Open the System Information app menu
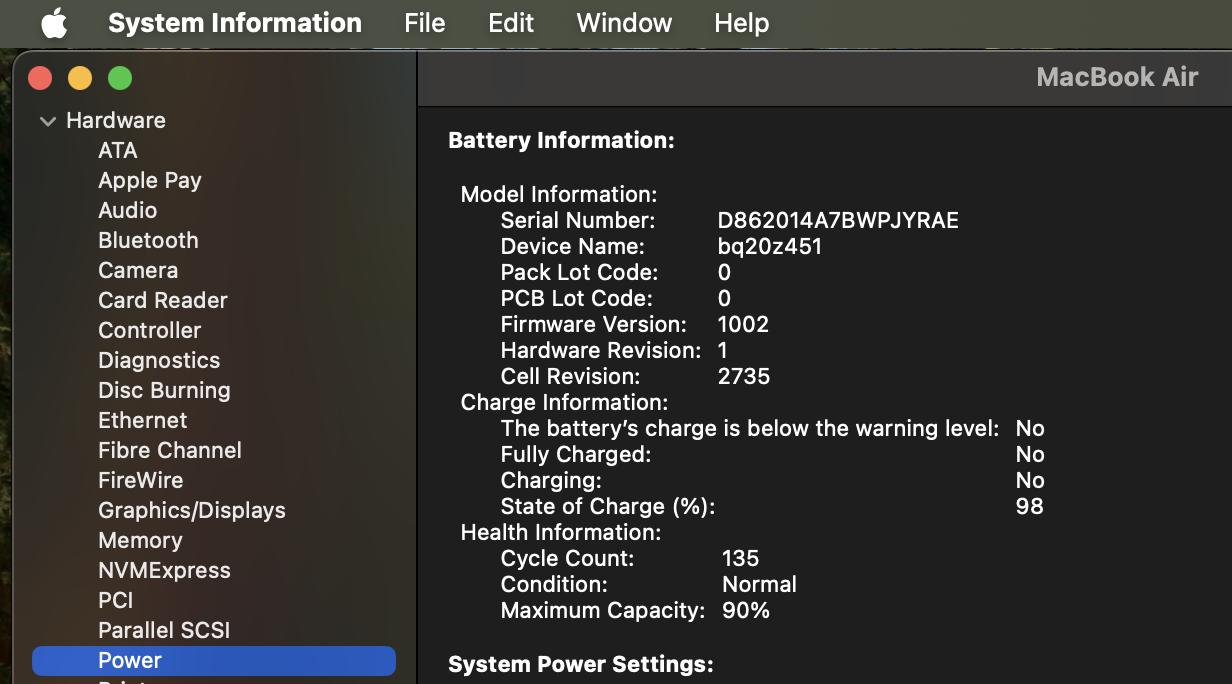 235,23
